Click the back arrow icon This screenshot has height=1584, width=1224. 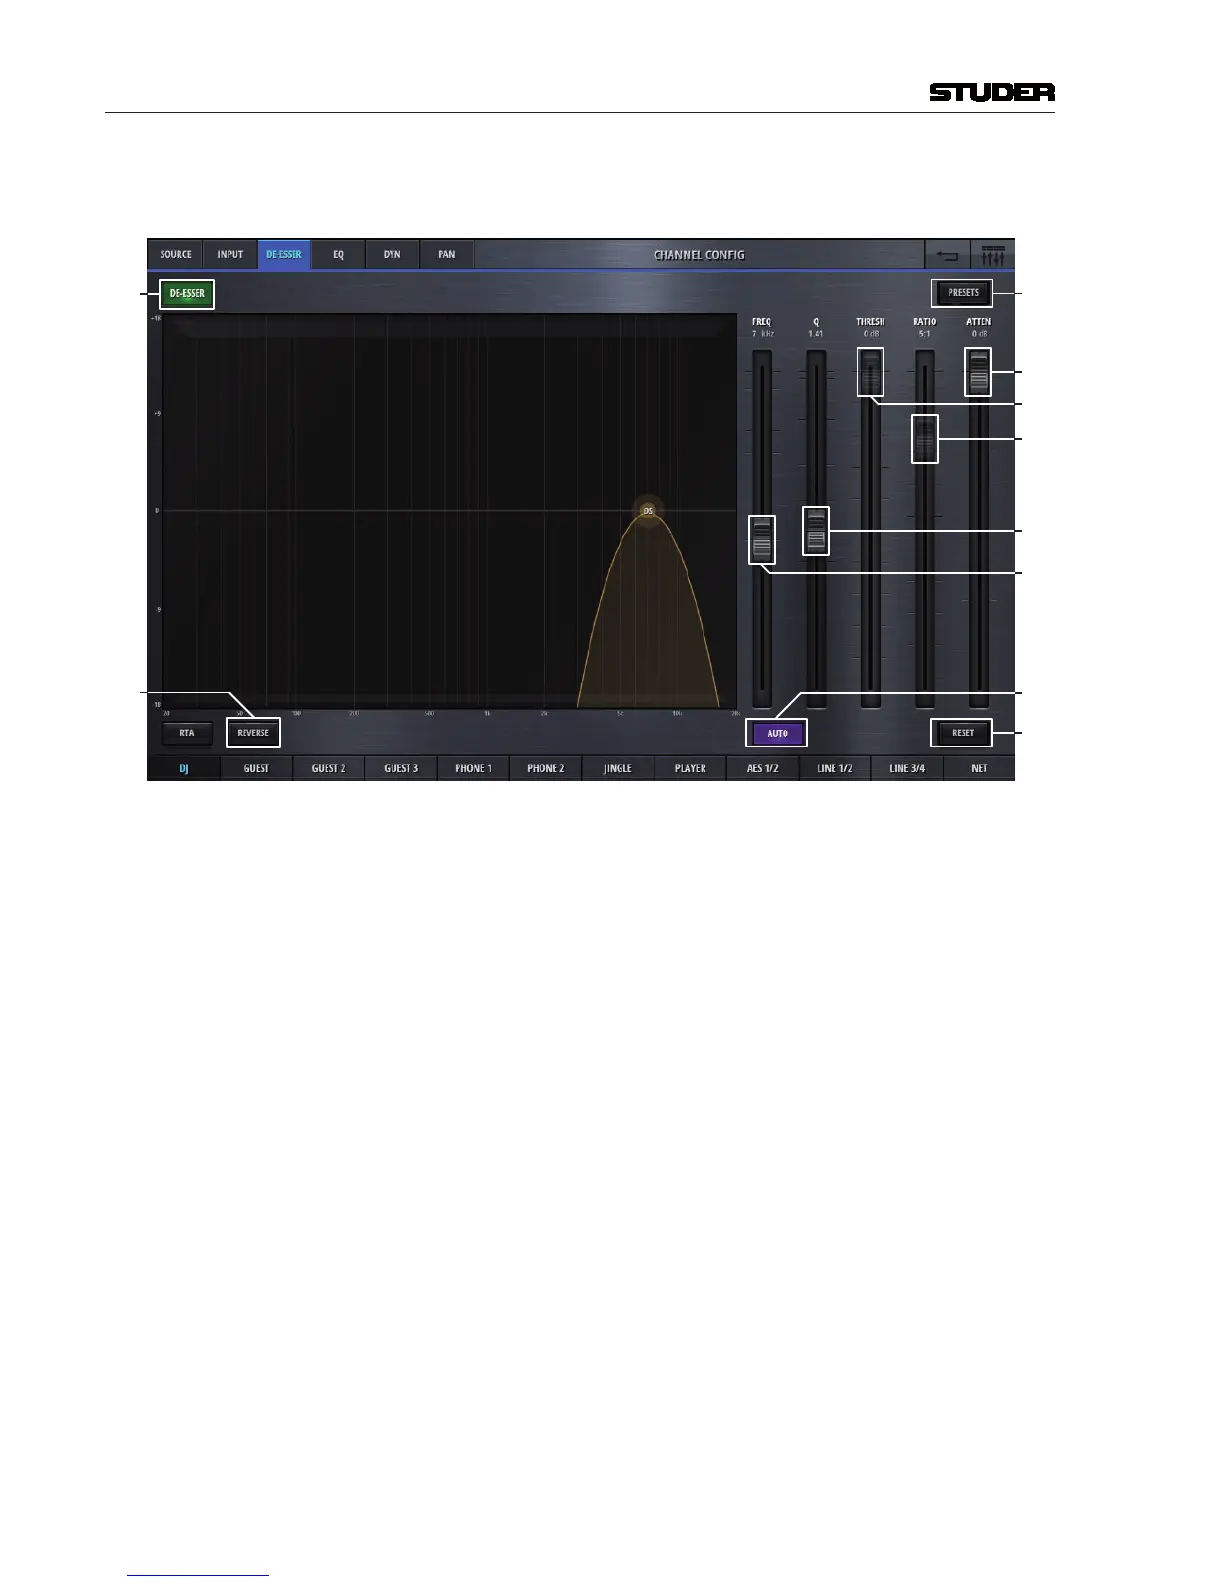947,255
